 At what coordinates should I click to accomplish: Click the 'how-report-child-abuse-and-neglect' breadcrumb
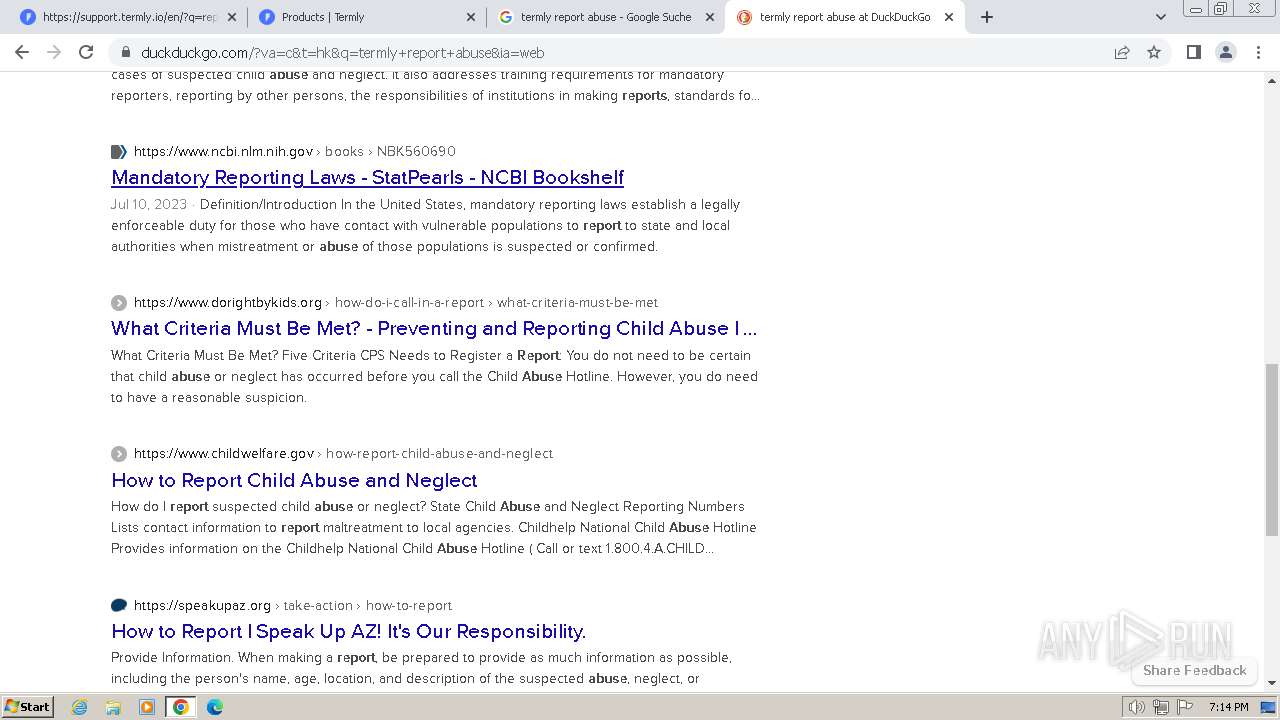pos(439,453)
